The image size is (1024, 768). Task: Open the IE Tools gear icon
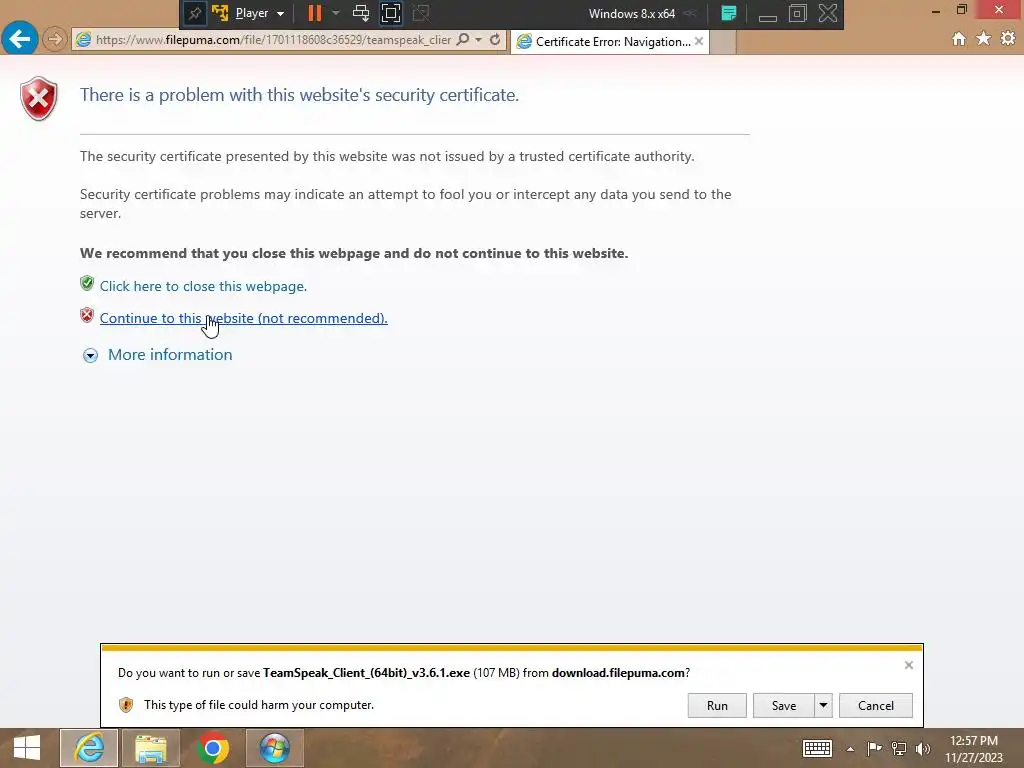coord(1008,39)
